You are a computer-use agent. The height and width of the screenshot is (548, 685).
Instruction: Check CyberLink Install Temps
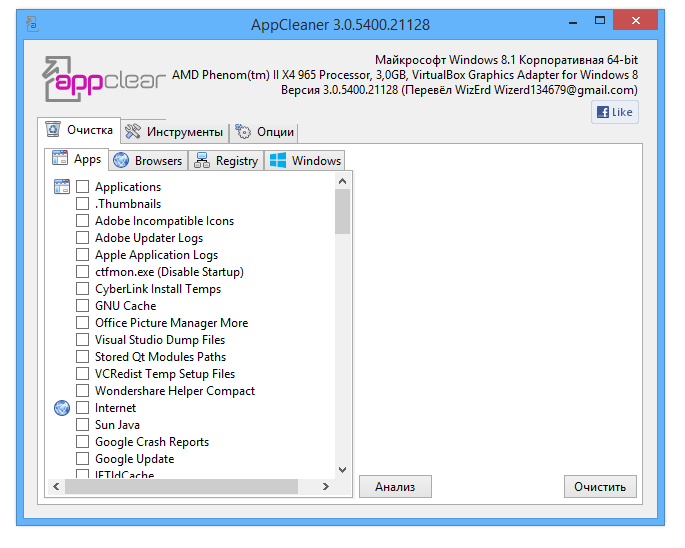(83, 289)
